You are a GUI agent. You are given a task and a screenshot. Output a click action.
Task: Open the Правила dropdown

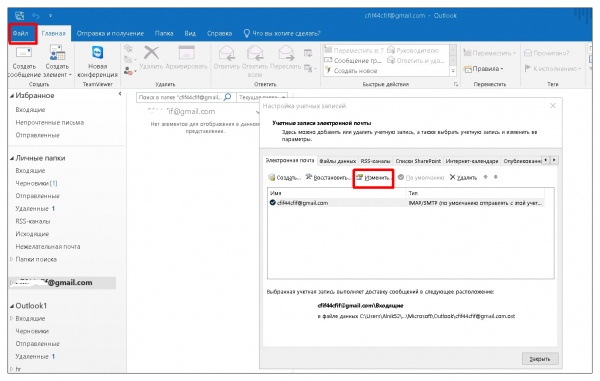coord(483,69)
